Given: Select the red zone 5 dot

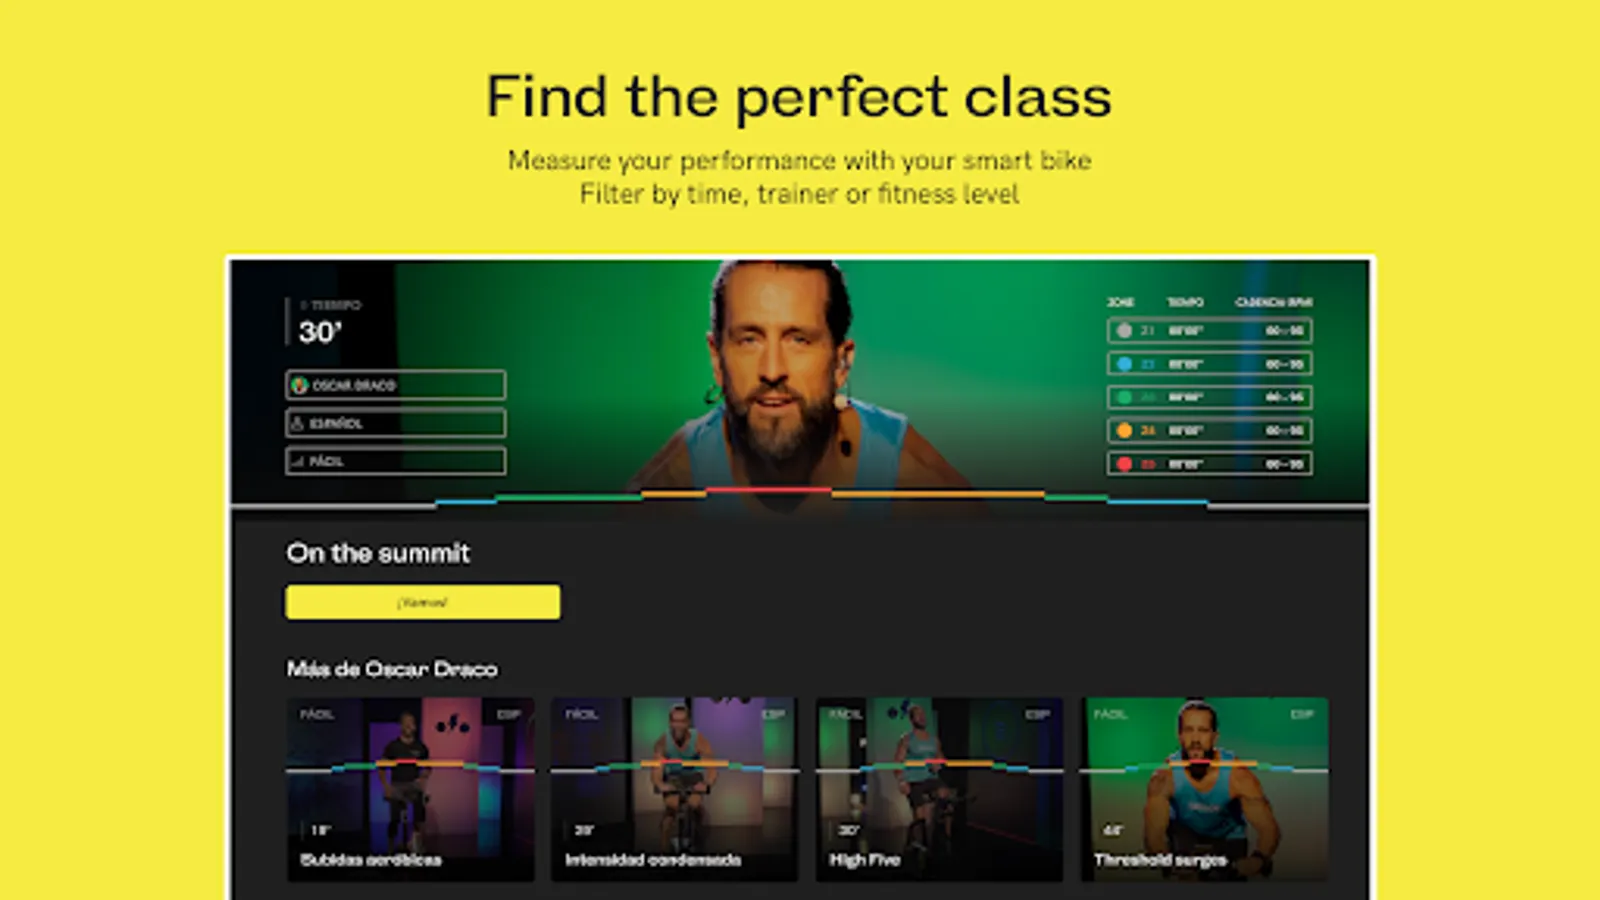Looking at the screenshot, I should tap(1124, 464).
